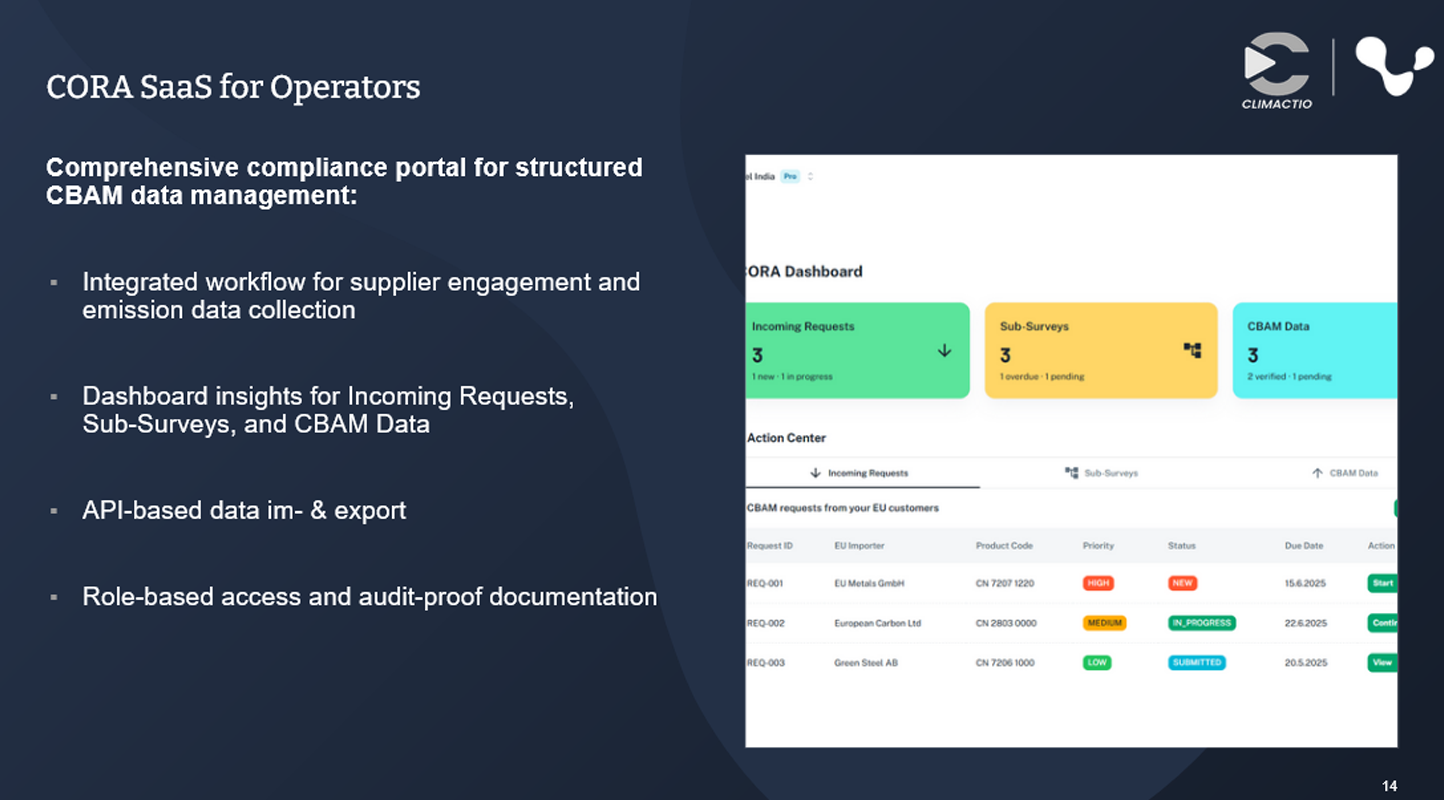The width and height of the screenshot is (1444, 800).
Task: Click the HIGH priority badge for REQ-001
Action: point(1097,583)
